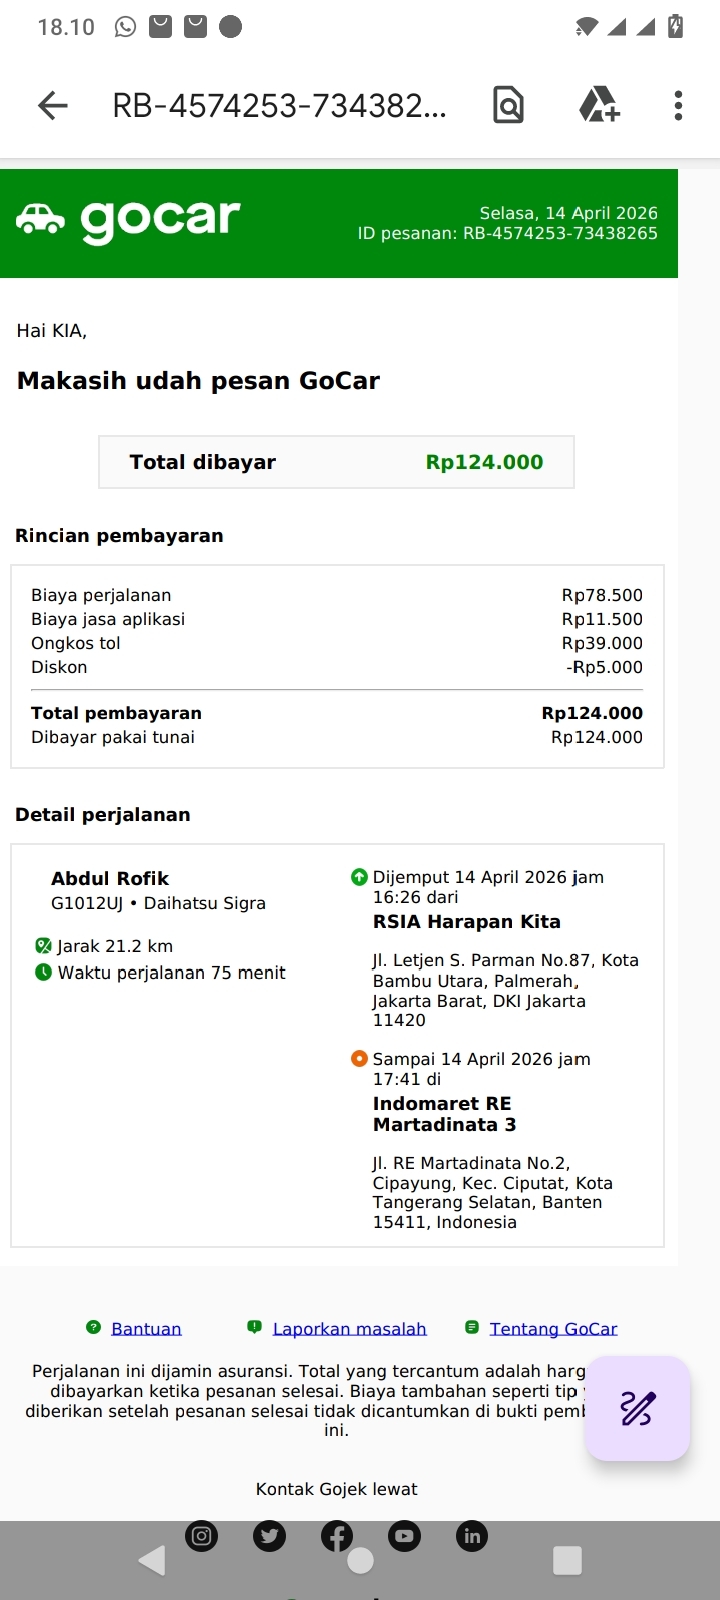Tap the back arrow in the top bar
The image size is (720, 1600).
click(53, 105)
